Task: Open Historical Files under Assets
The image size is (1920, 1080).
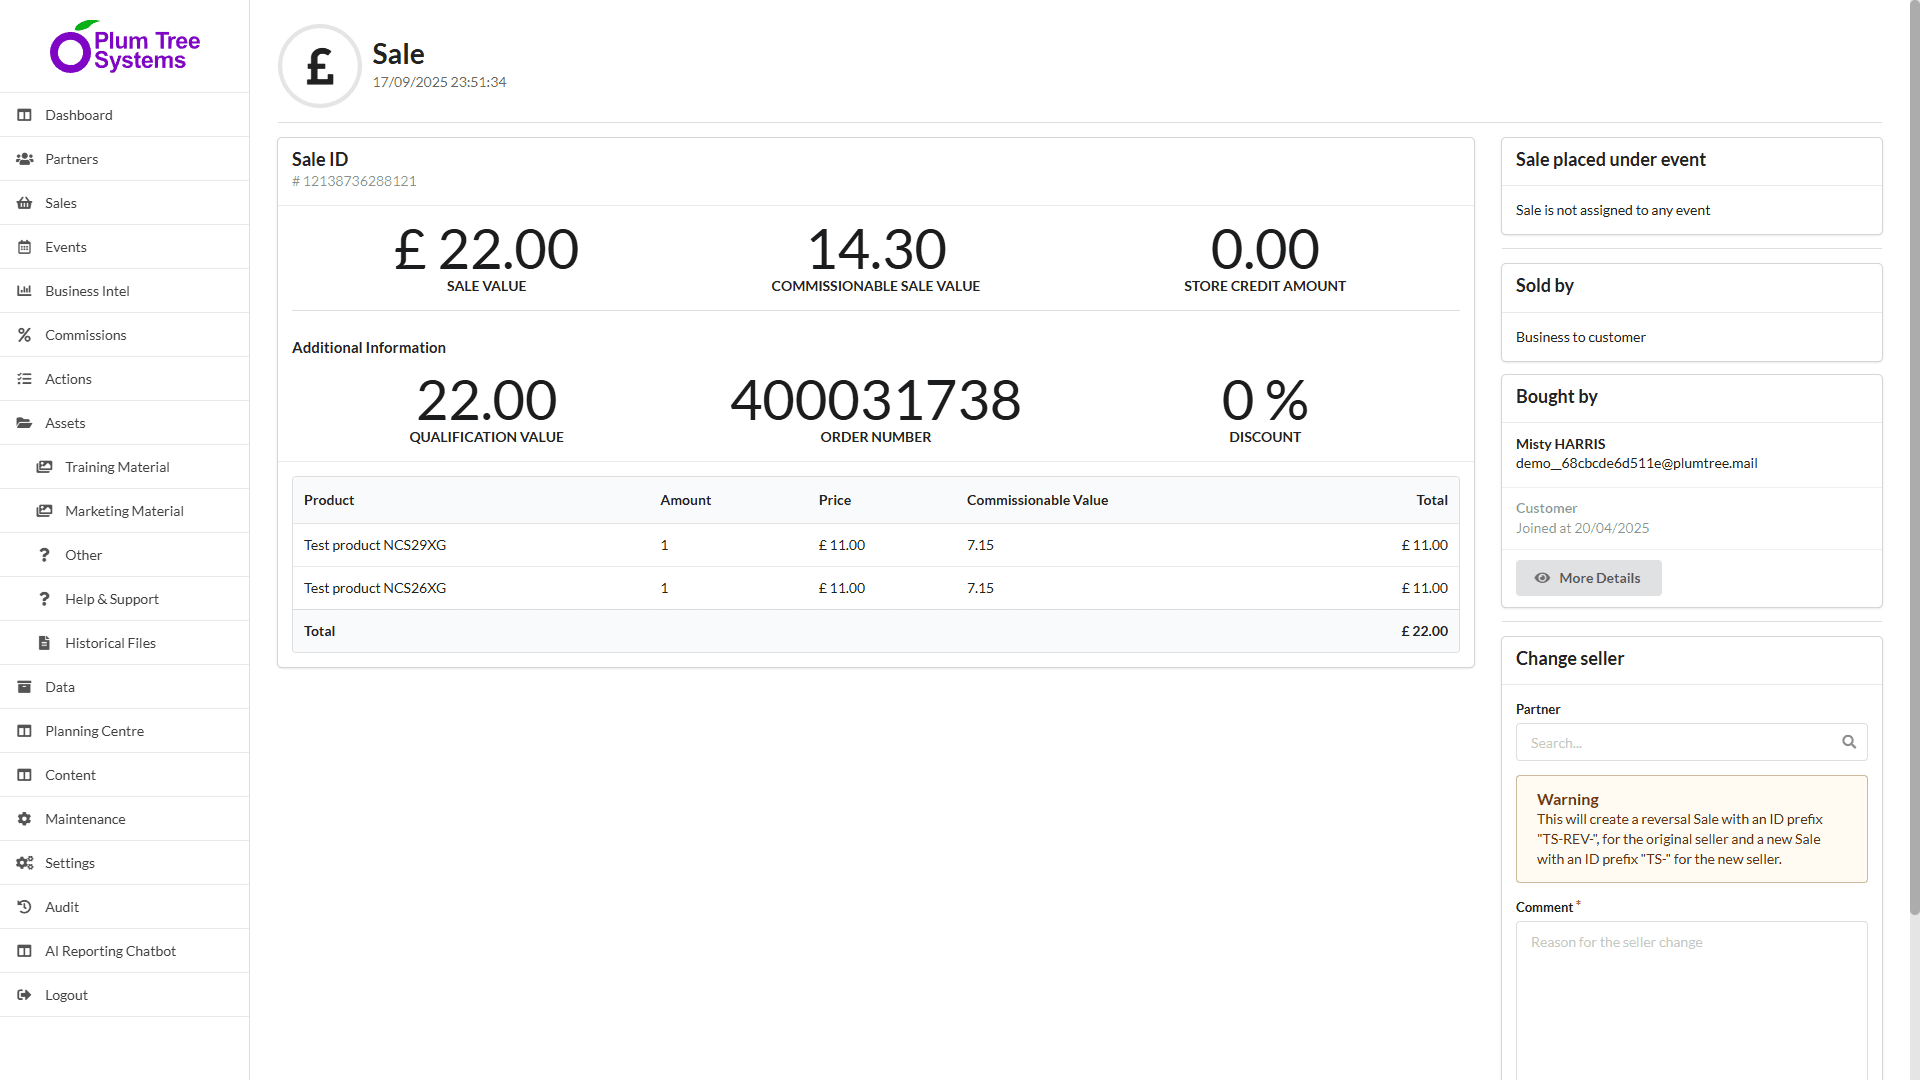Action: pyautogui.click(x=110, y=643)
